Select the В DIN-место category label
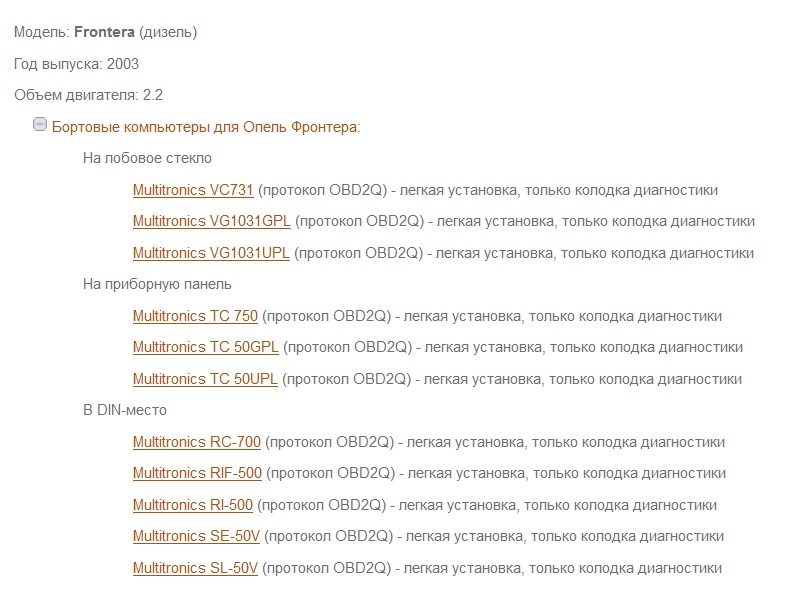The width and height of the screenshot is (791, 601). pyautogui.click(x=125, y=410)
